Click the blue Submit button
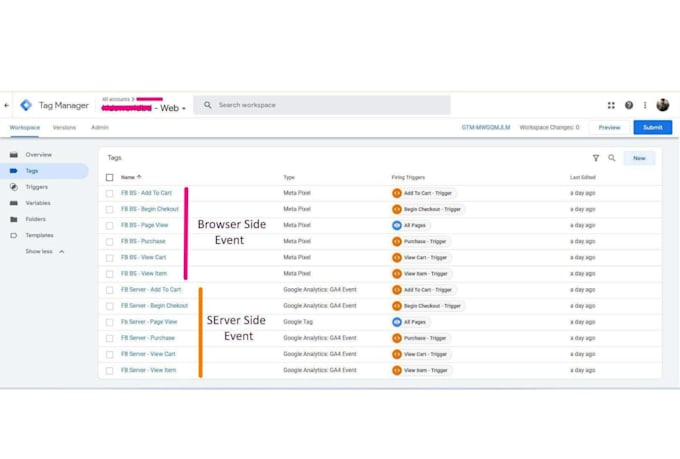 [653, 128]
